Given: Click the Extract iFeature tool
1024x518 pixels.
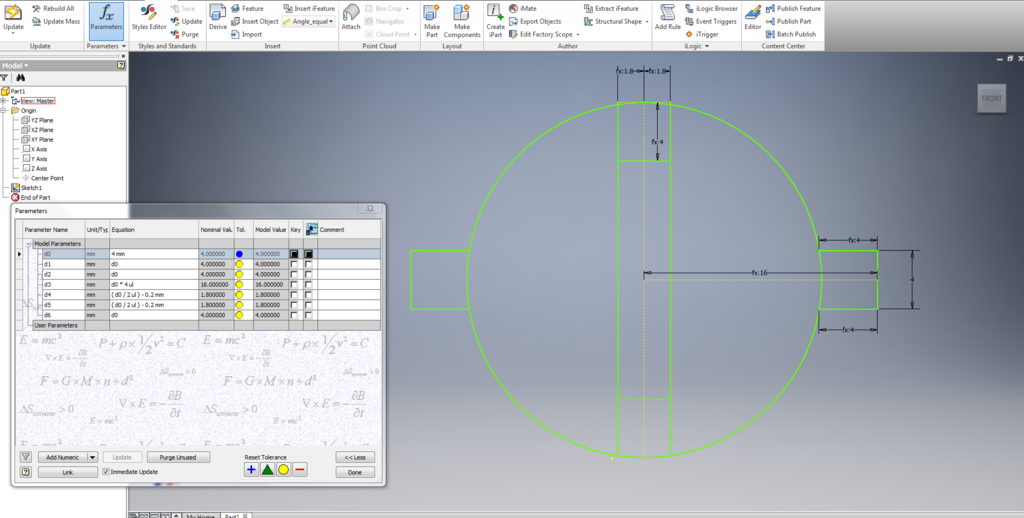Looking at the screenshot, I should [x=611, y=8].
